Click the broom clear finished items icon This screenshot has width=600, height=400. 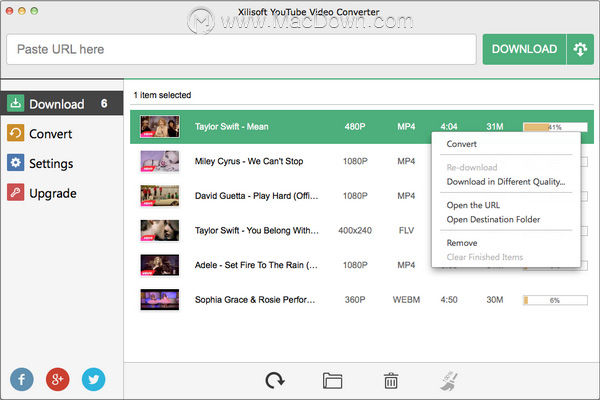(x=449, y=380)
